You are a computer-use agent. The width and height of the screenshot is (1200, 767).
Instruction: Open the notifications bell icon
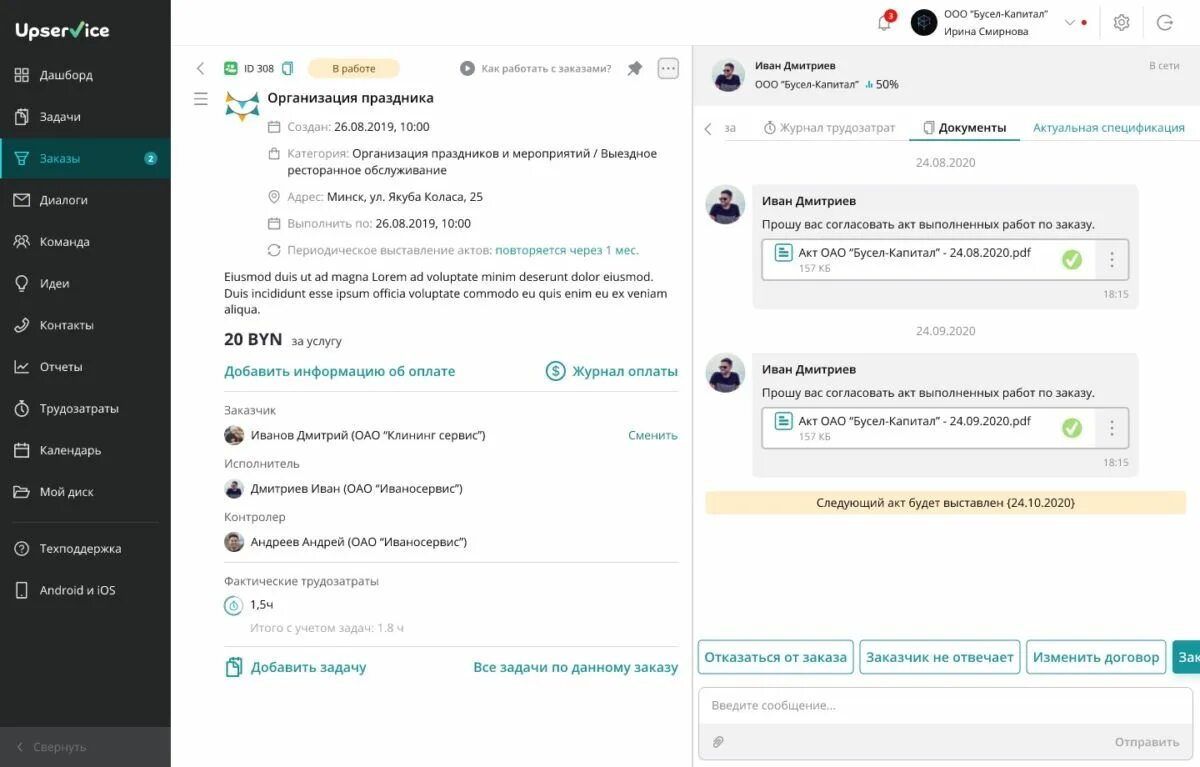click(x=884, y=22)
